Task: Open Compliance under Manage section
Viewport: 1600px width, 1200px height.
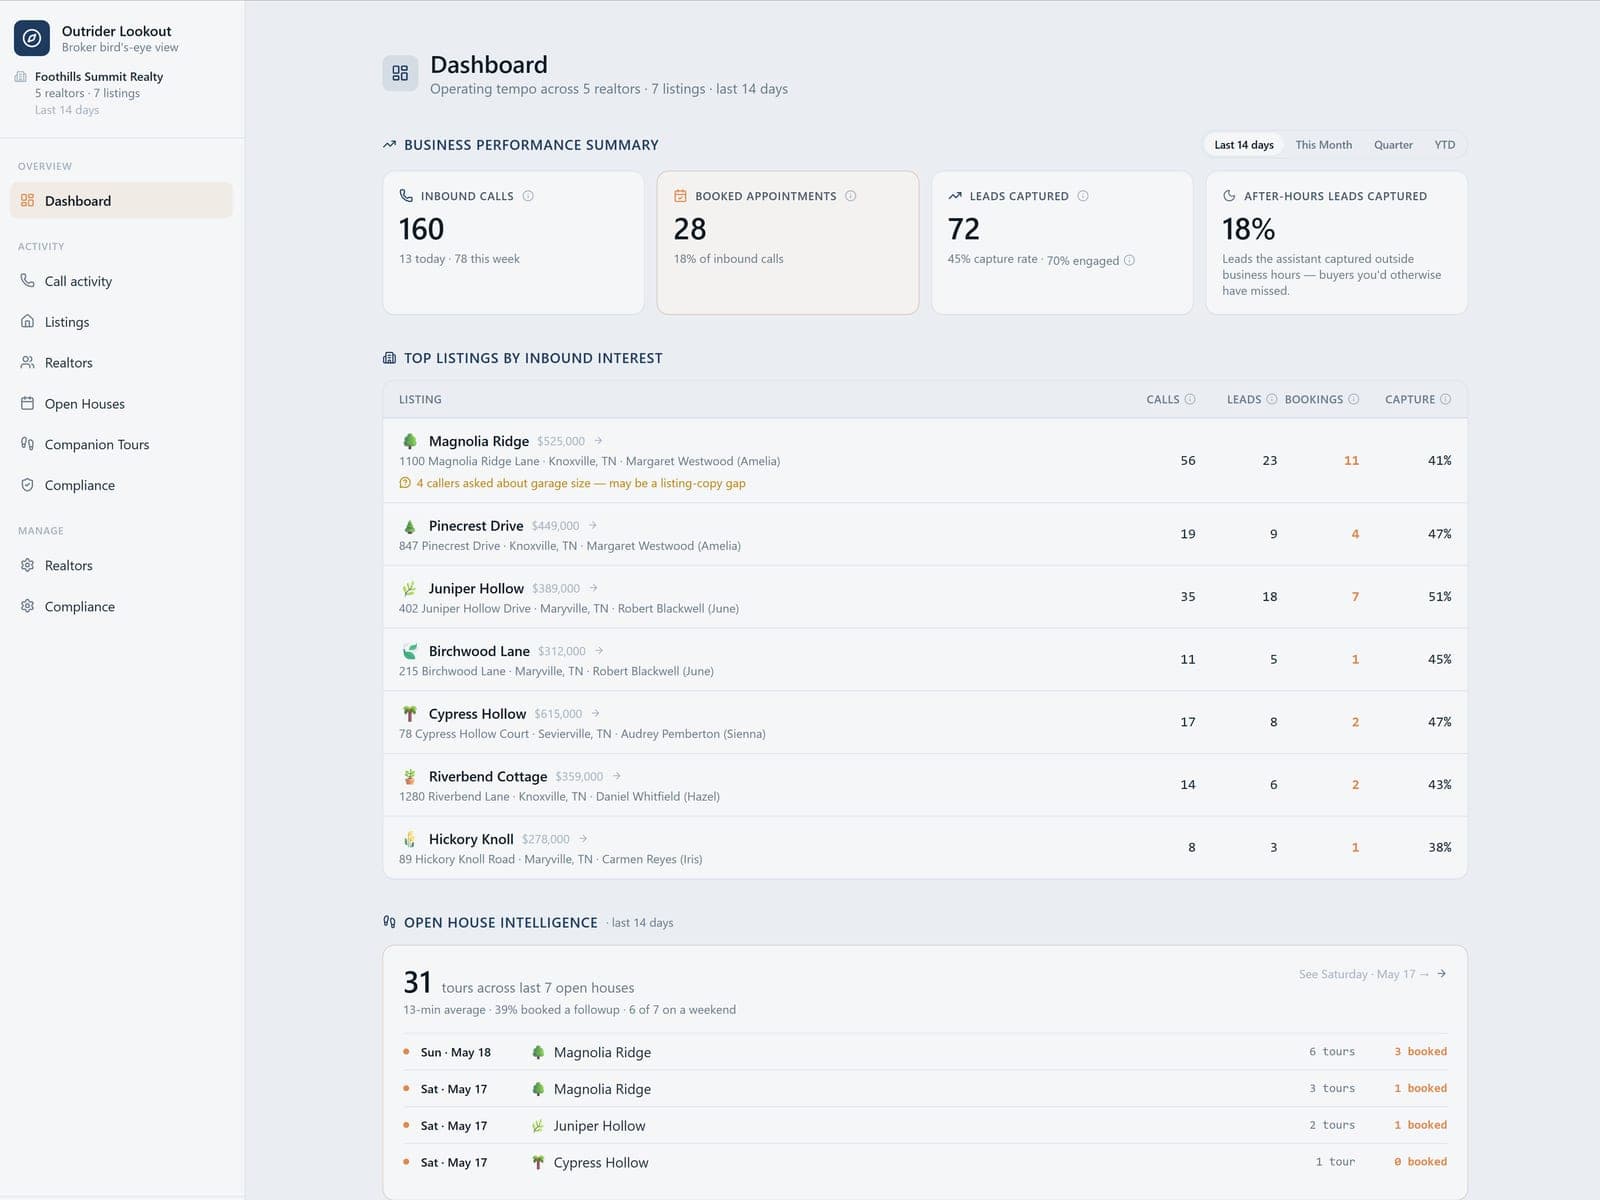Action: [121, 606]
